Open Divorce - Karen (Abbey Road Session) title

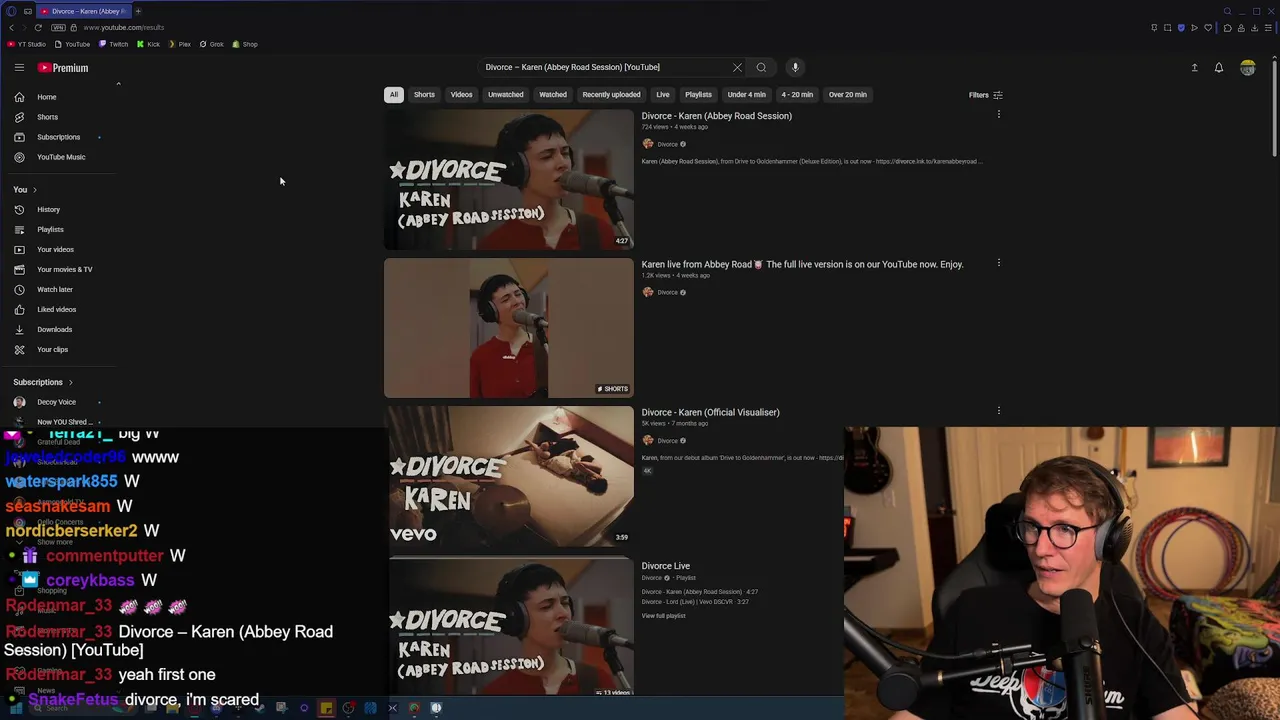(716, 116)
